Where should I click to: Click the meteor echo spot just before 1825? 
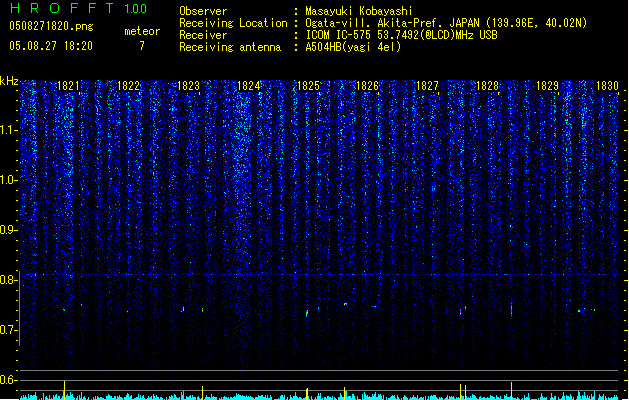click(x=307, y=313)
